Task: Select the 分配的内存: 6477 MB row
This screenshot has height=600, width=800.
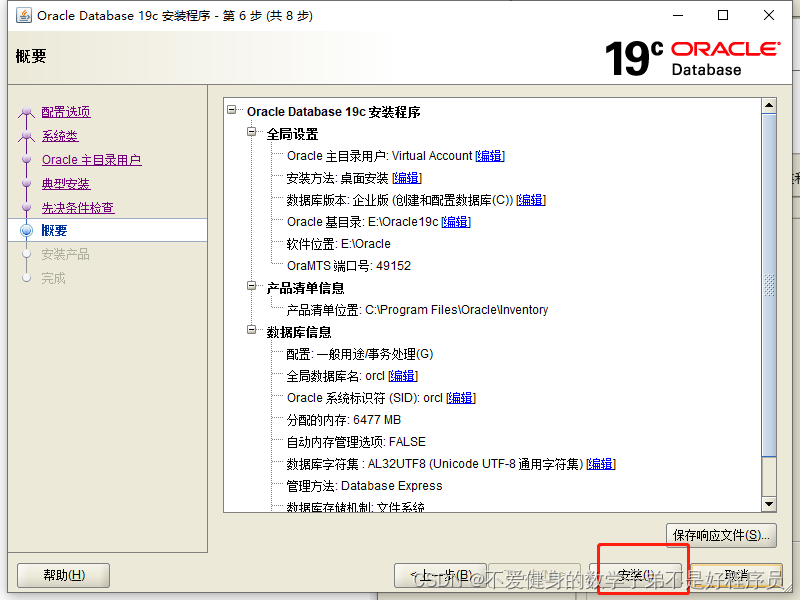Action: click(344, 420)
